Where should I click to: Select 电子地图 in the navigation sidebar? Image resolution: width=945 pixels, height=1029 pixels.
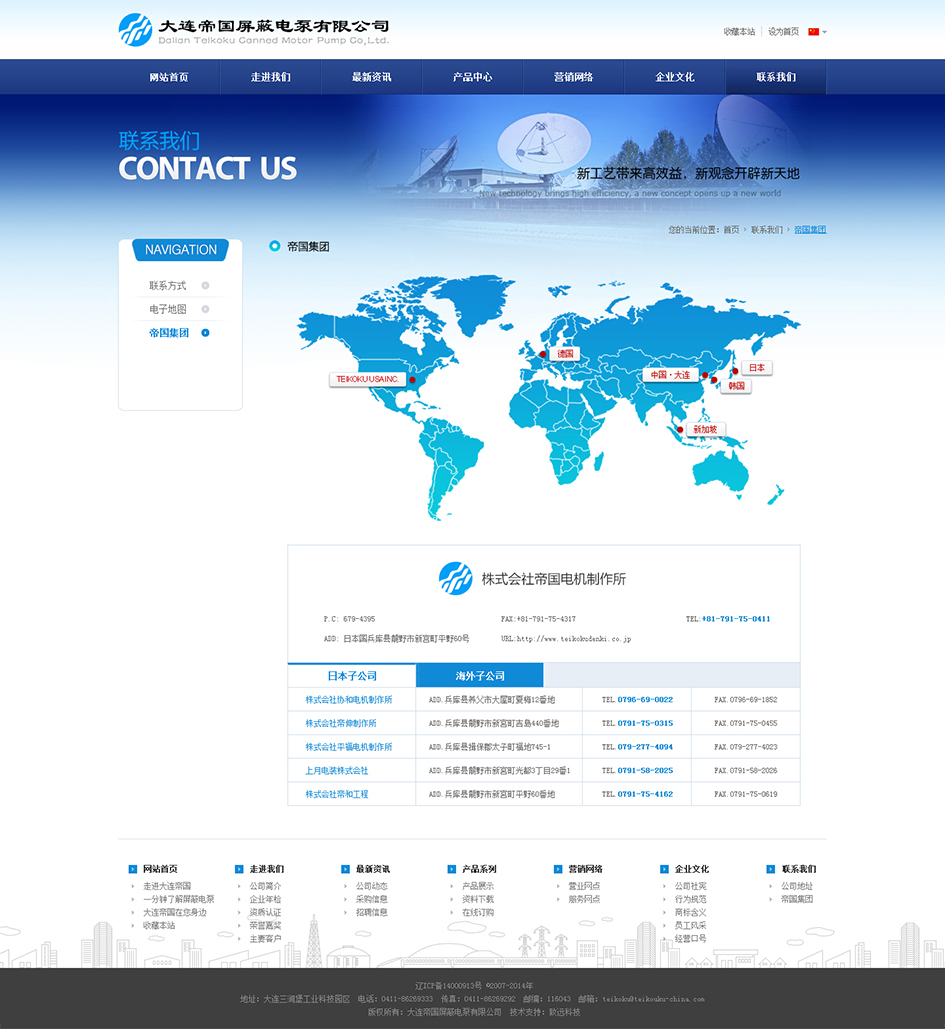[x=168, y=310]
